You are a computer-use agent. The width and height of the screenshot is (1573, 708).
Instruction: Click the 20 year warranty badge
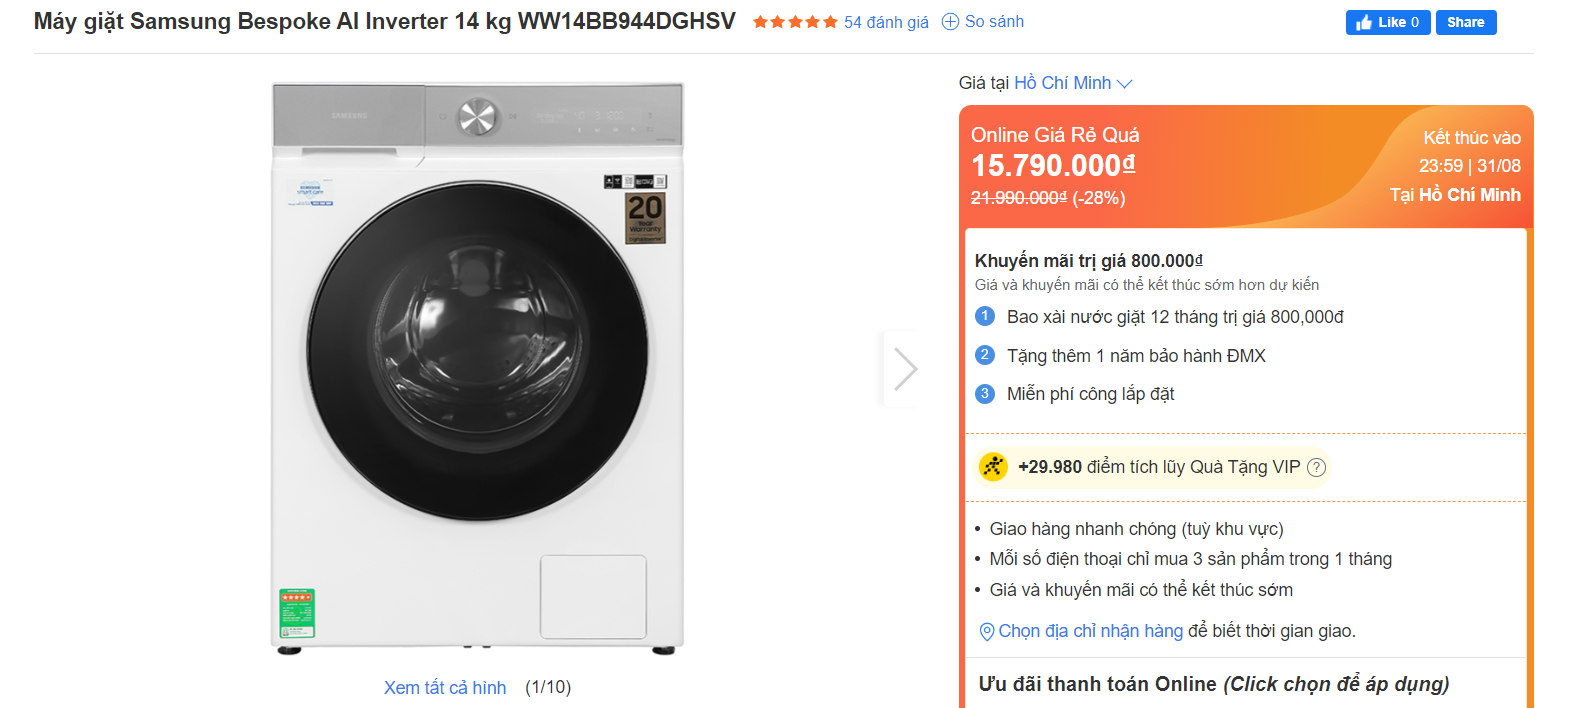tap(645, 218)
